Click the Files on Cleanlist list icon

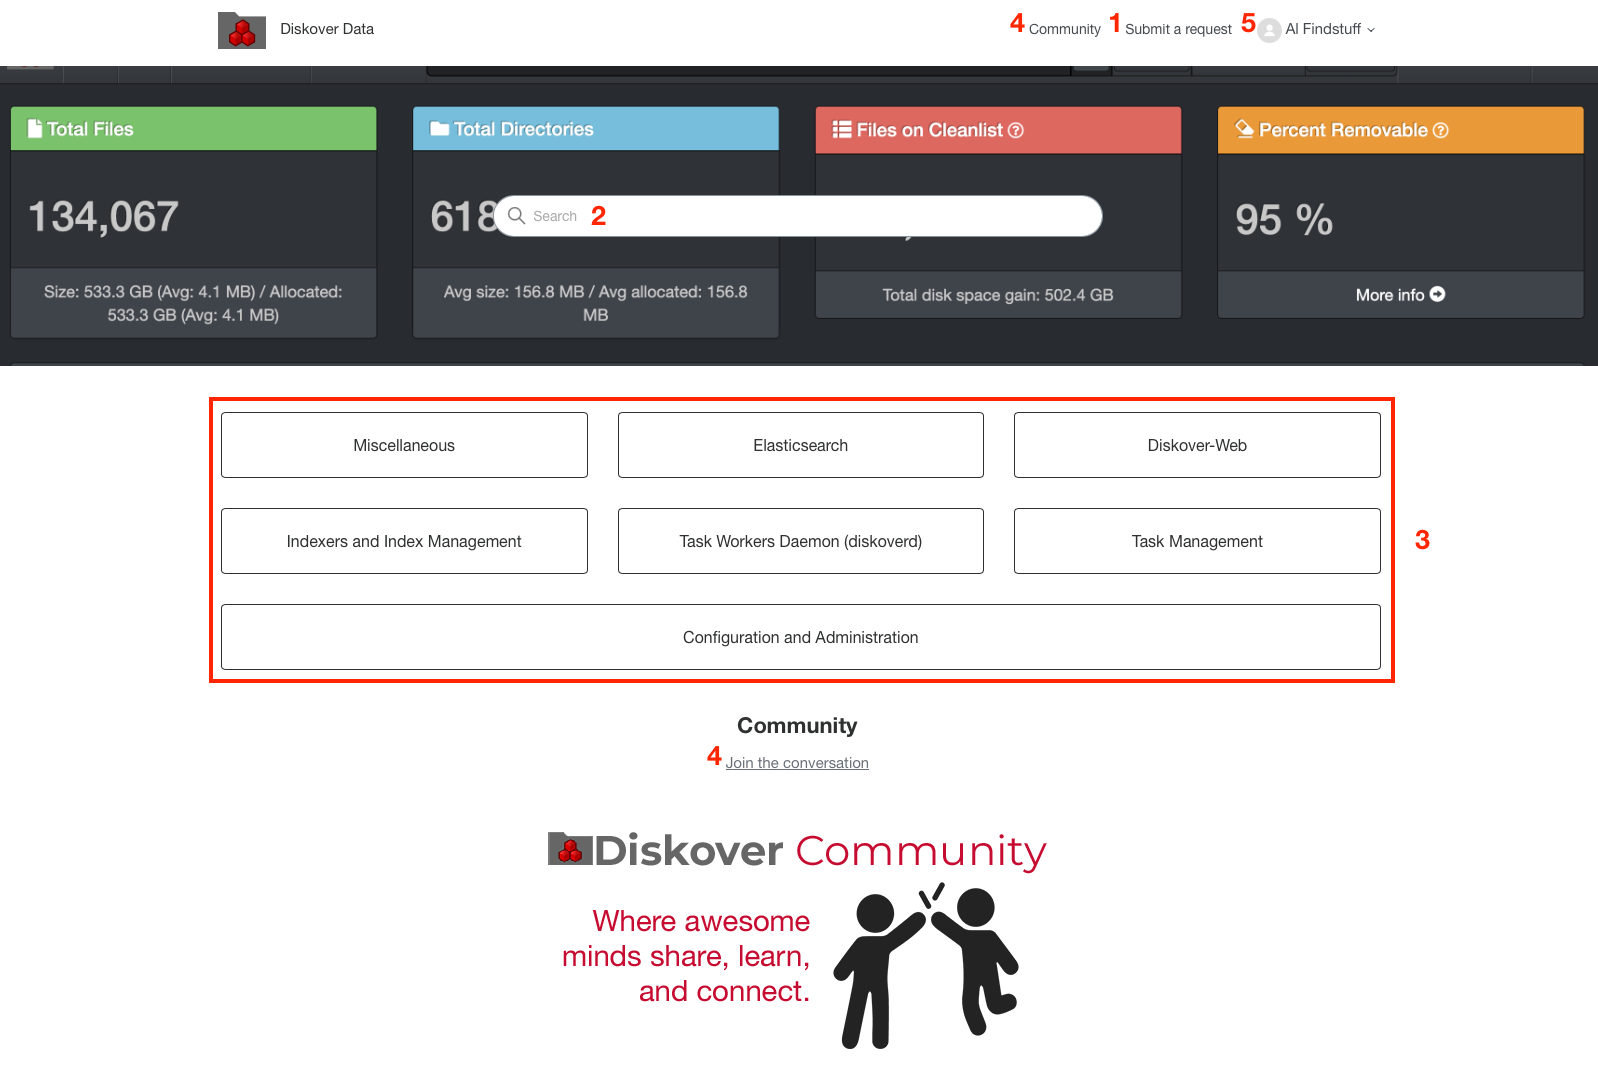pos(842,130)
